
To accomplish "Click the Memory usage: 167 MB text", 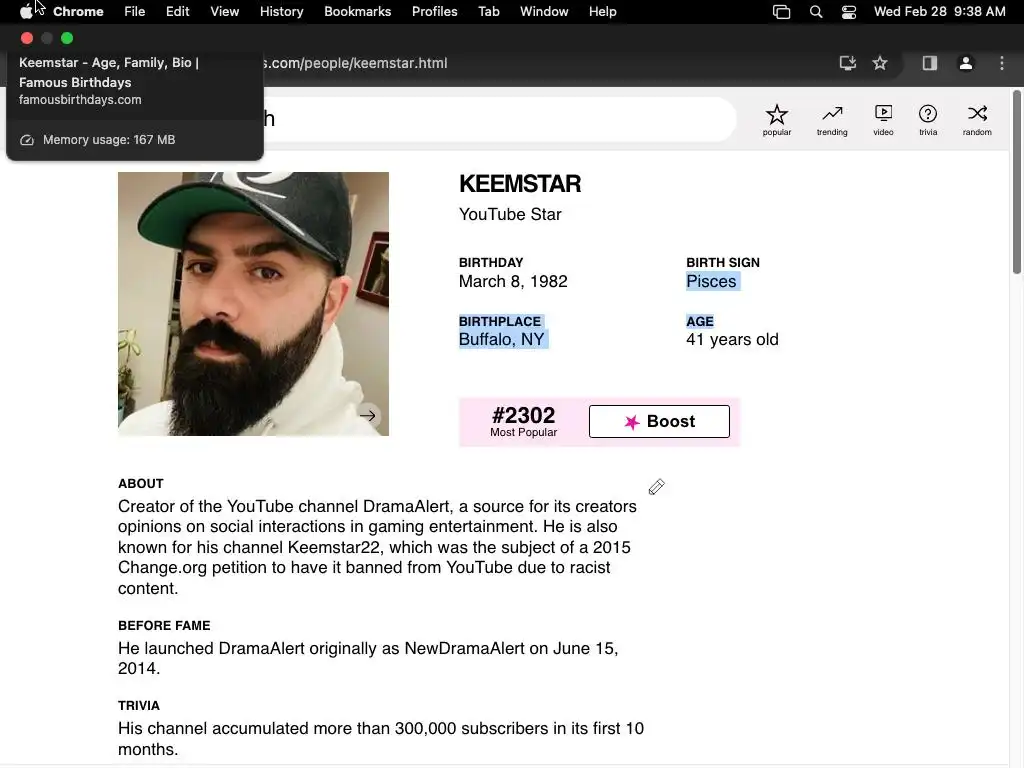I will point(108,140).
